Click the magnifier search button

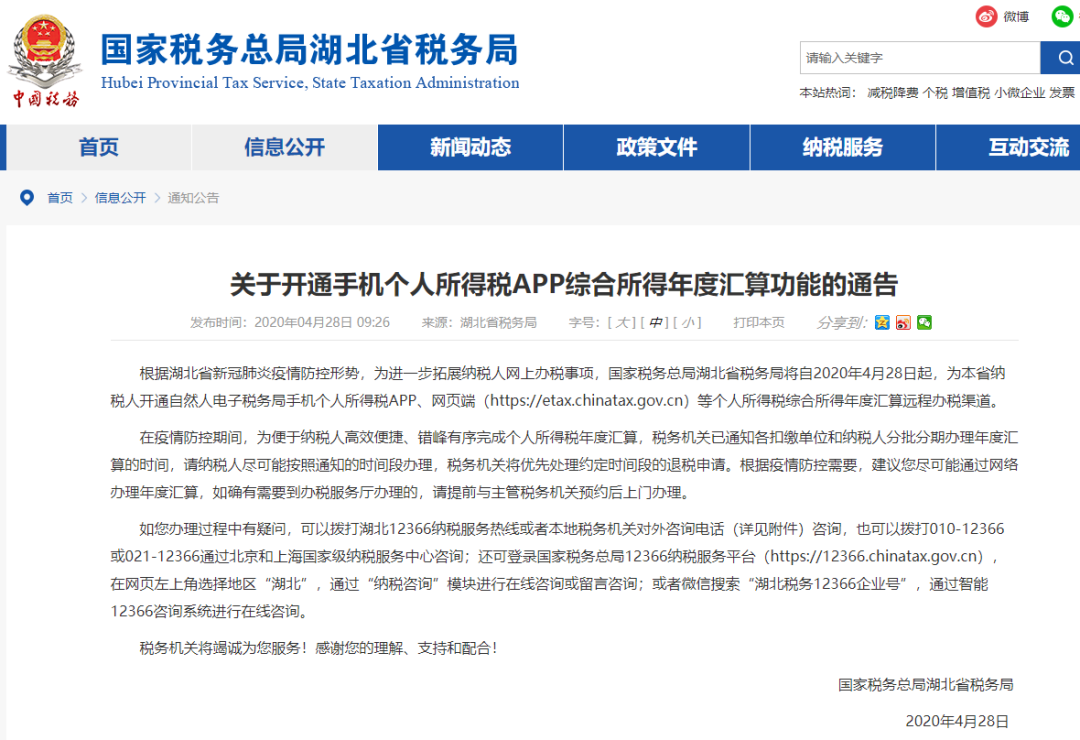[1059, 58]
